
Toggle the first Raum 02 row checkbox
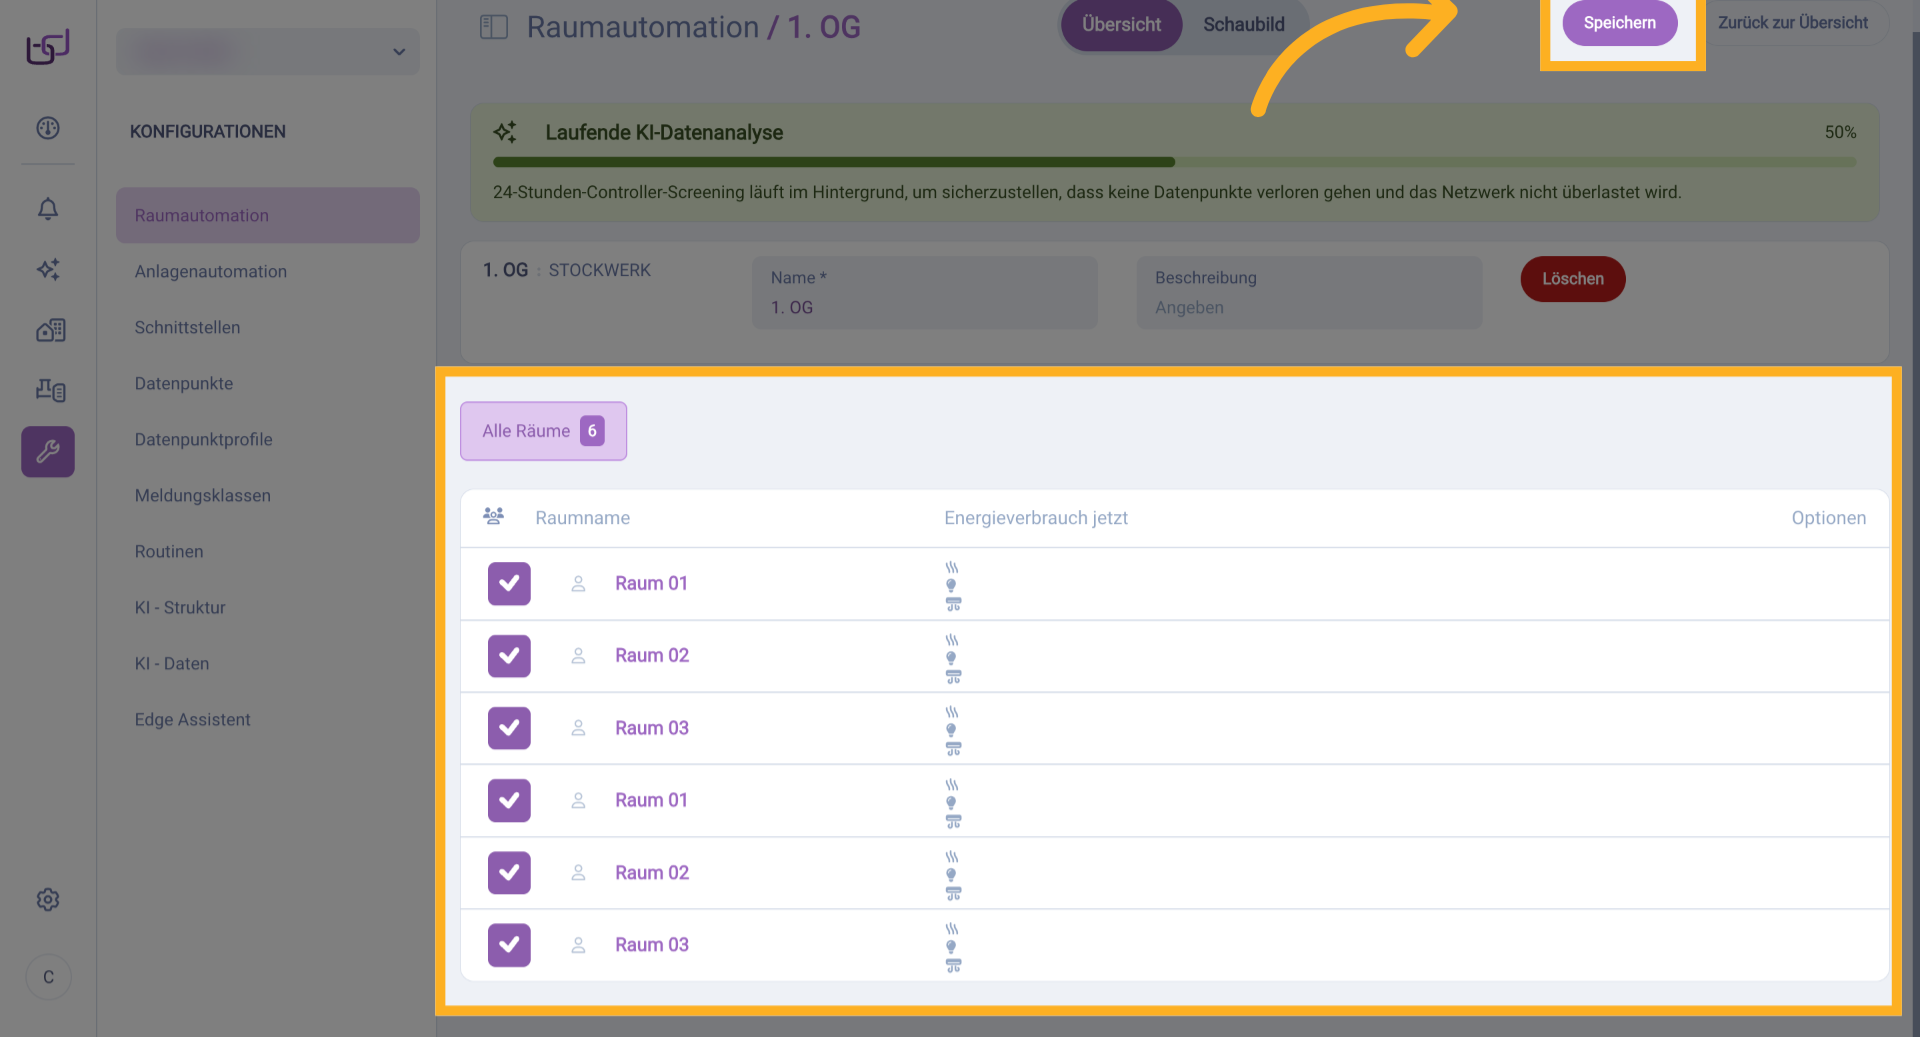pos(509,656)
